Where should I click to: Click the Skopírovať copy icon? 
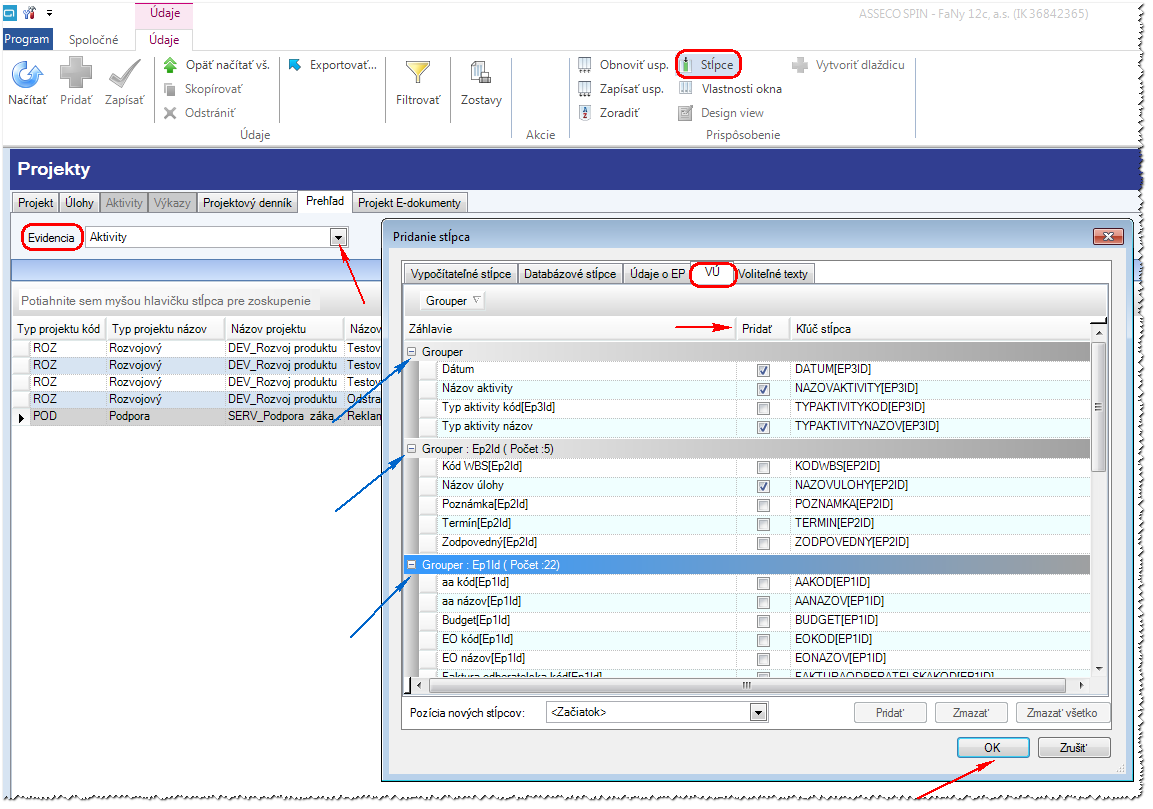click(170, 89)
